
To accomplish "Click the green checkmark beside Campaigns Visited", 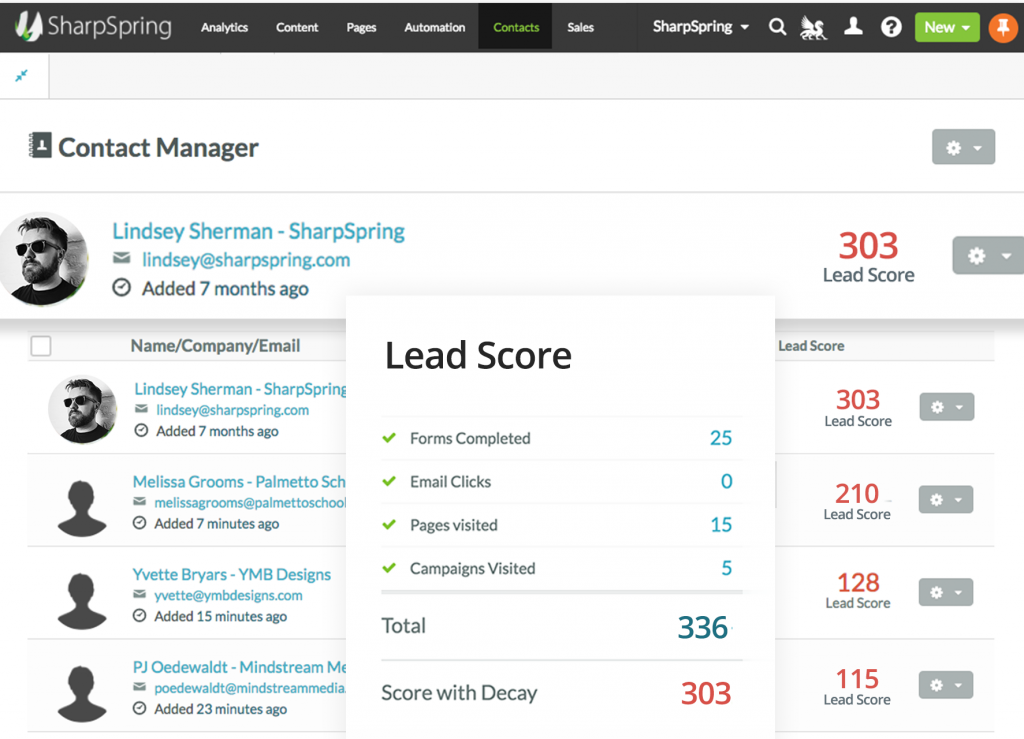I will coord(389,568).
